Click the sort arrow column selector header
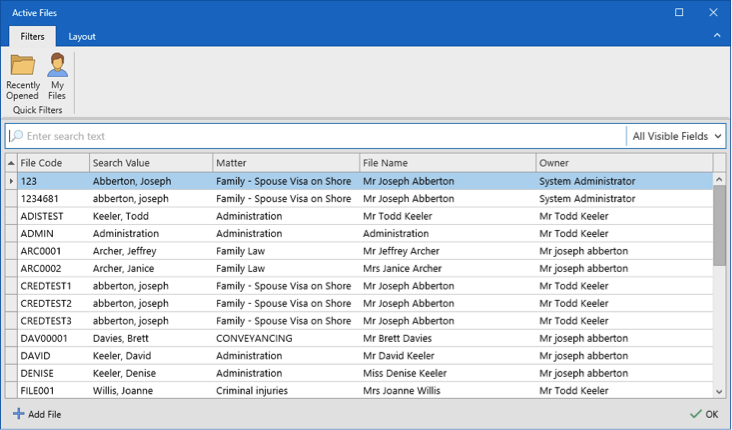This screenshot has height=430, width=732. coord(11,162)
